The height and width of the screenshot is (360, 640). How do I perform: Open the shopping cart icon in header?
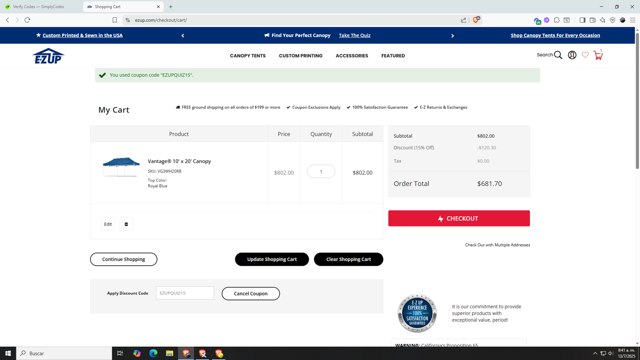598,55
